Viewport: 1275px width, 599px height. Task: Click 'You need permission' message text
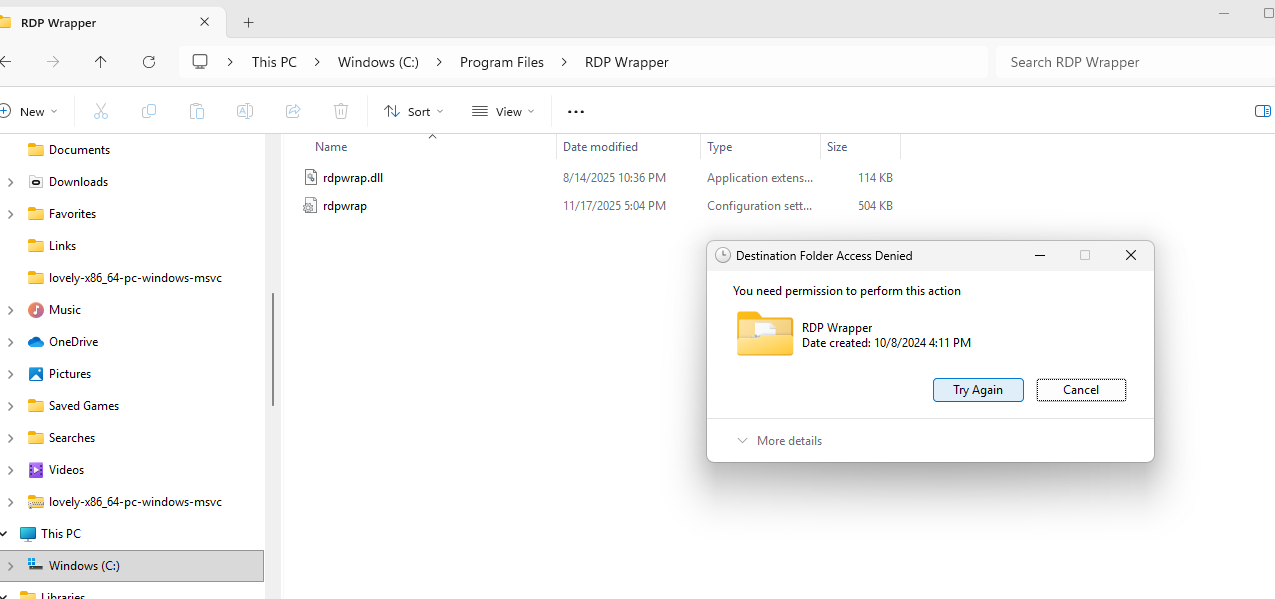pos(847,291)
